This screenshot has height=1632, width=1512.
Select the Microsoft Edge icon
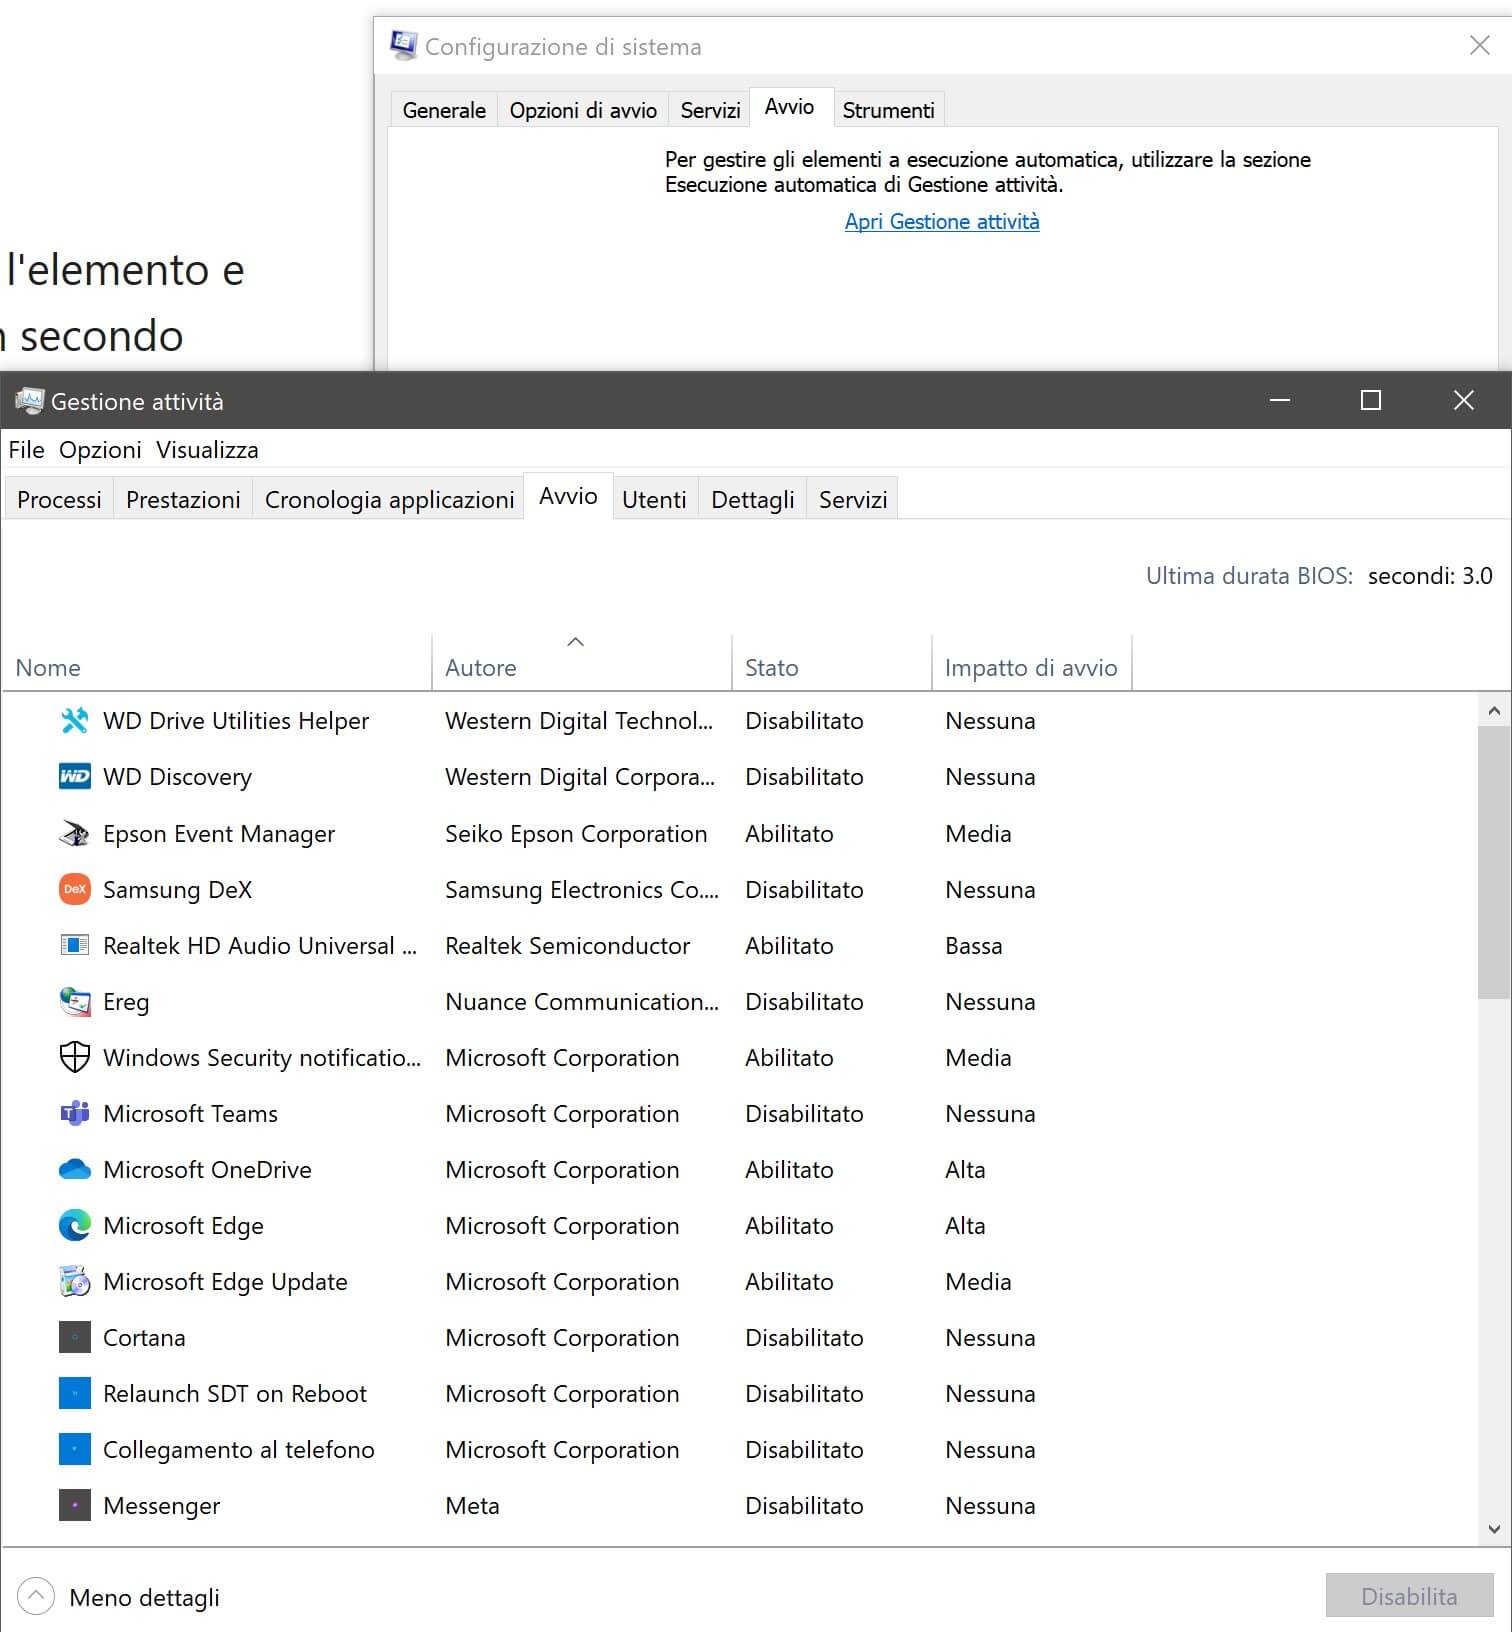coord(75,1225)
